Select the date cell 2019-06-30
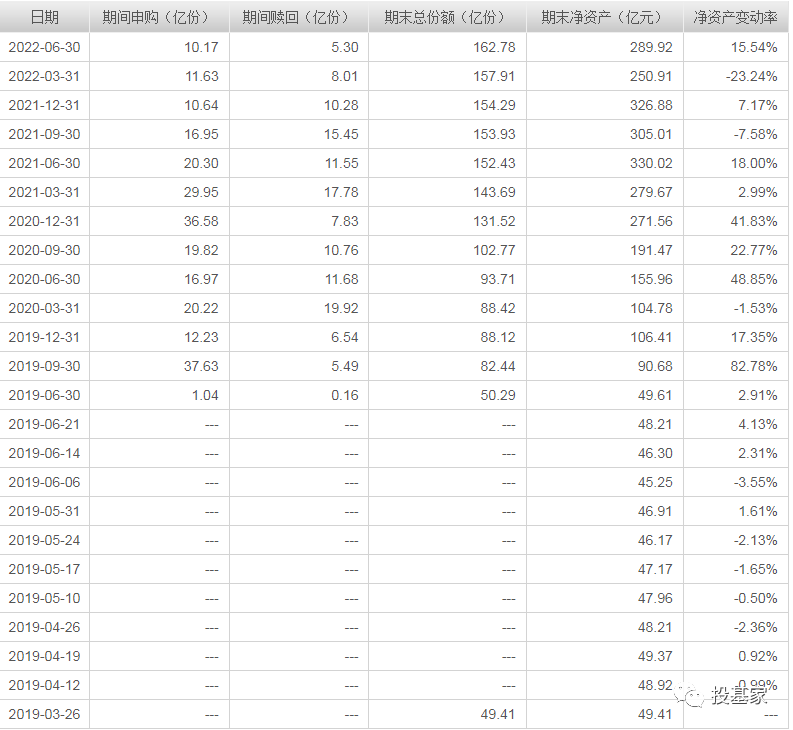Viewport: 793px width, 730px height. pyautogui.click(x=45, y=396)
